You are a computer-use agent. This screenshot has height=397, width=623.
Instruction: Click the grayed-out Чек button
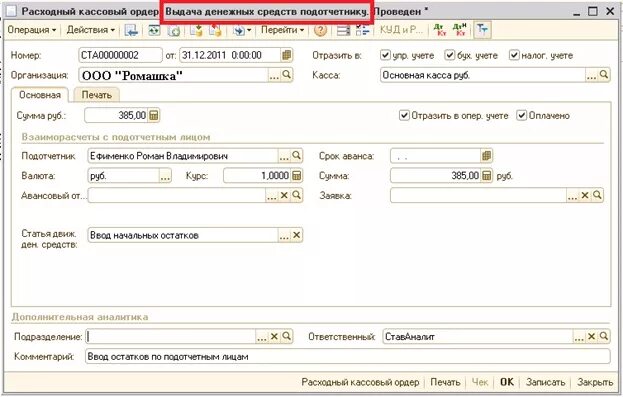point(480,382)
